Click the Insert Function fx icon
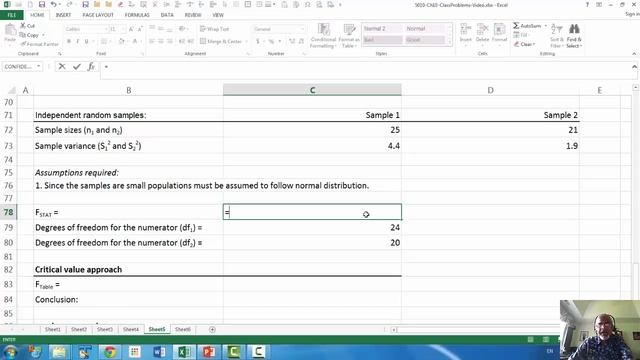Screen dimensions: 640x360 tap(91, 67)
